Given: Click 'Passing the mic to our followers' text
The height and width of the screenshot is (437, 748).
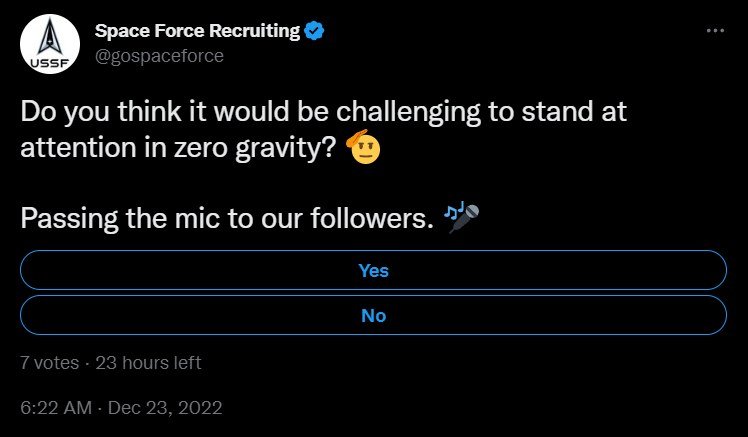Looking at the screenshot, I should 223,218.
